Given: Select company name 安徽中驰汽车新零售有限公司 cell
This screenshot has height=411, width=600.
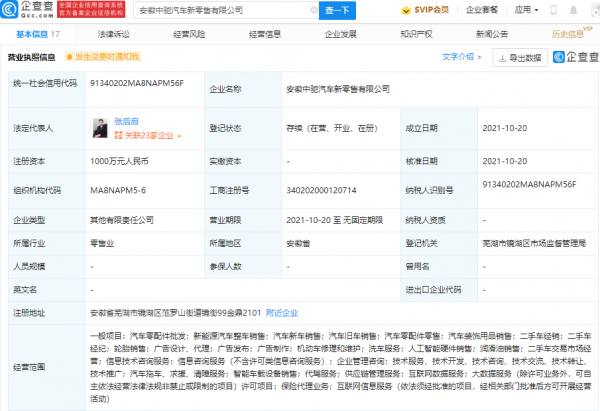Looking at the screenshot, I should pos(338,89).
